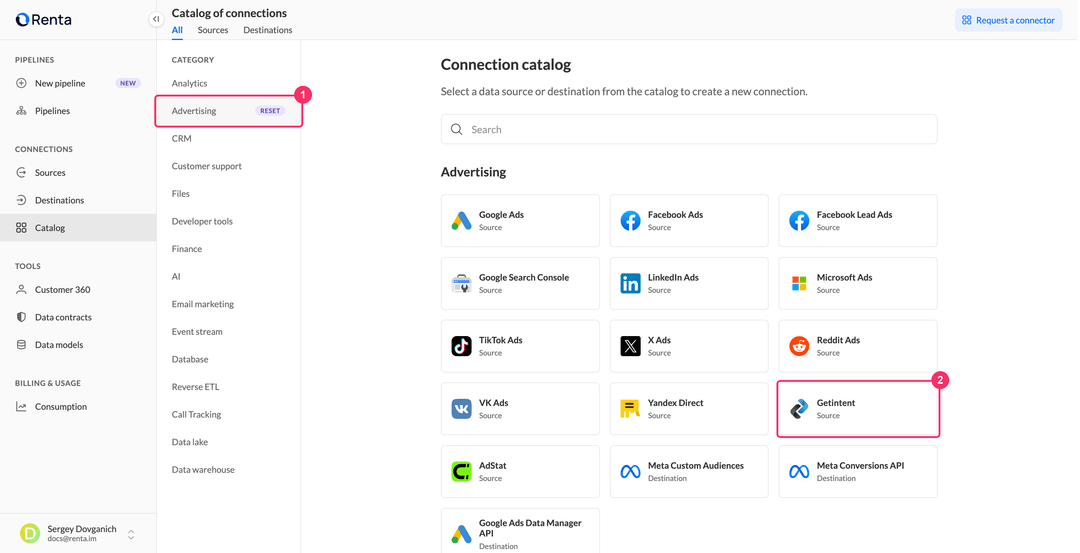Reset the Advertising category filter
The height and width of the screenshot is (553, 1080).
click(270, 110)
